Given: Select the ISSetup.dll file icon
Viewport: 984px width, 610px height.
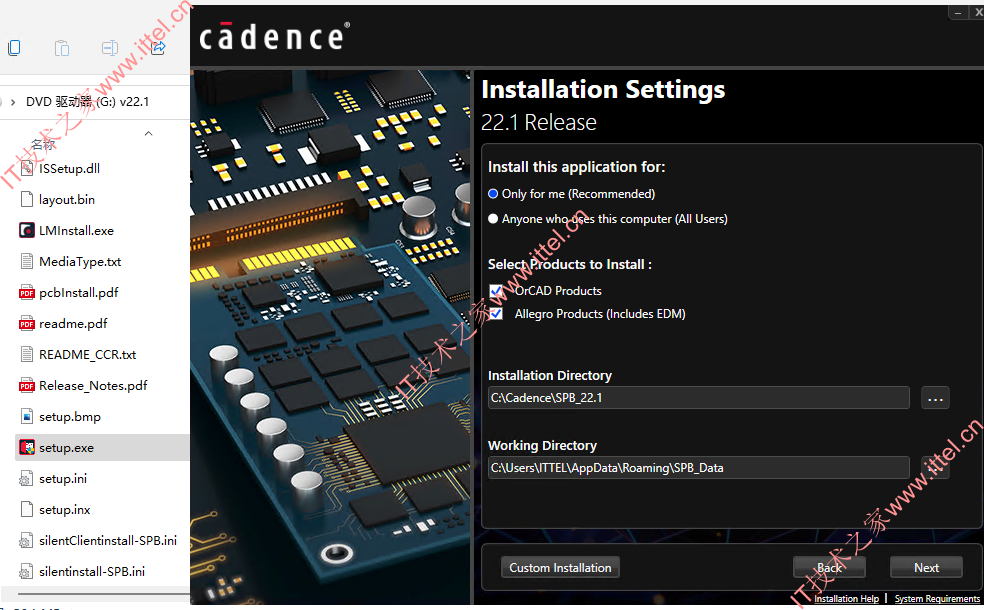Looking at the screenshot, I should pos(26,168).
